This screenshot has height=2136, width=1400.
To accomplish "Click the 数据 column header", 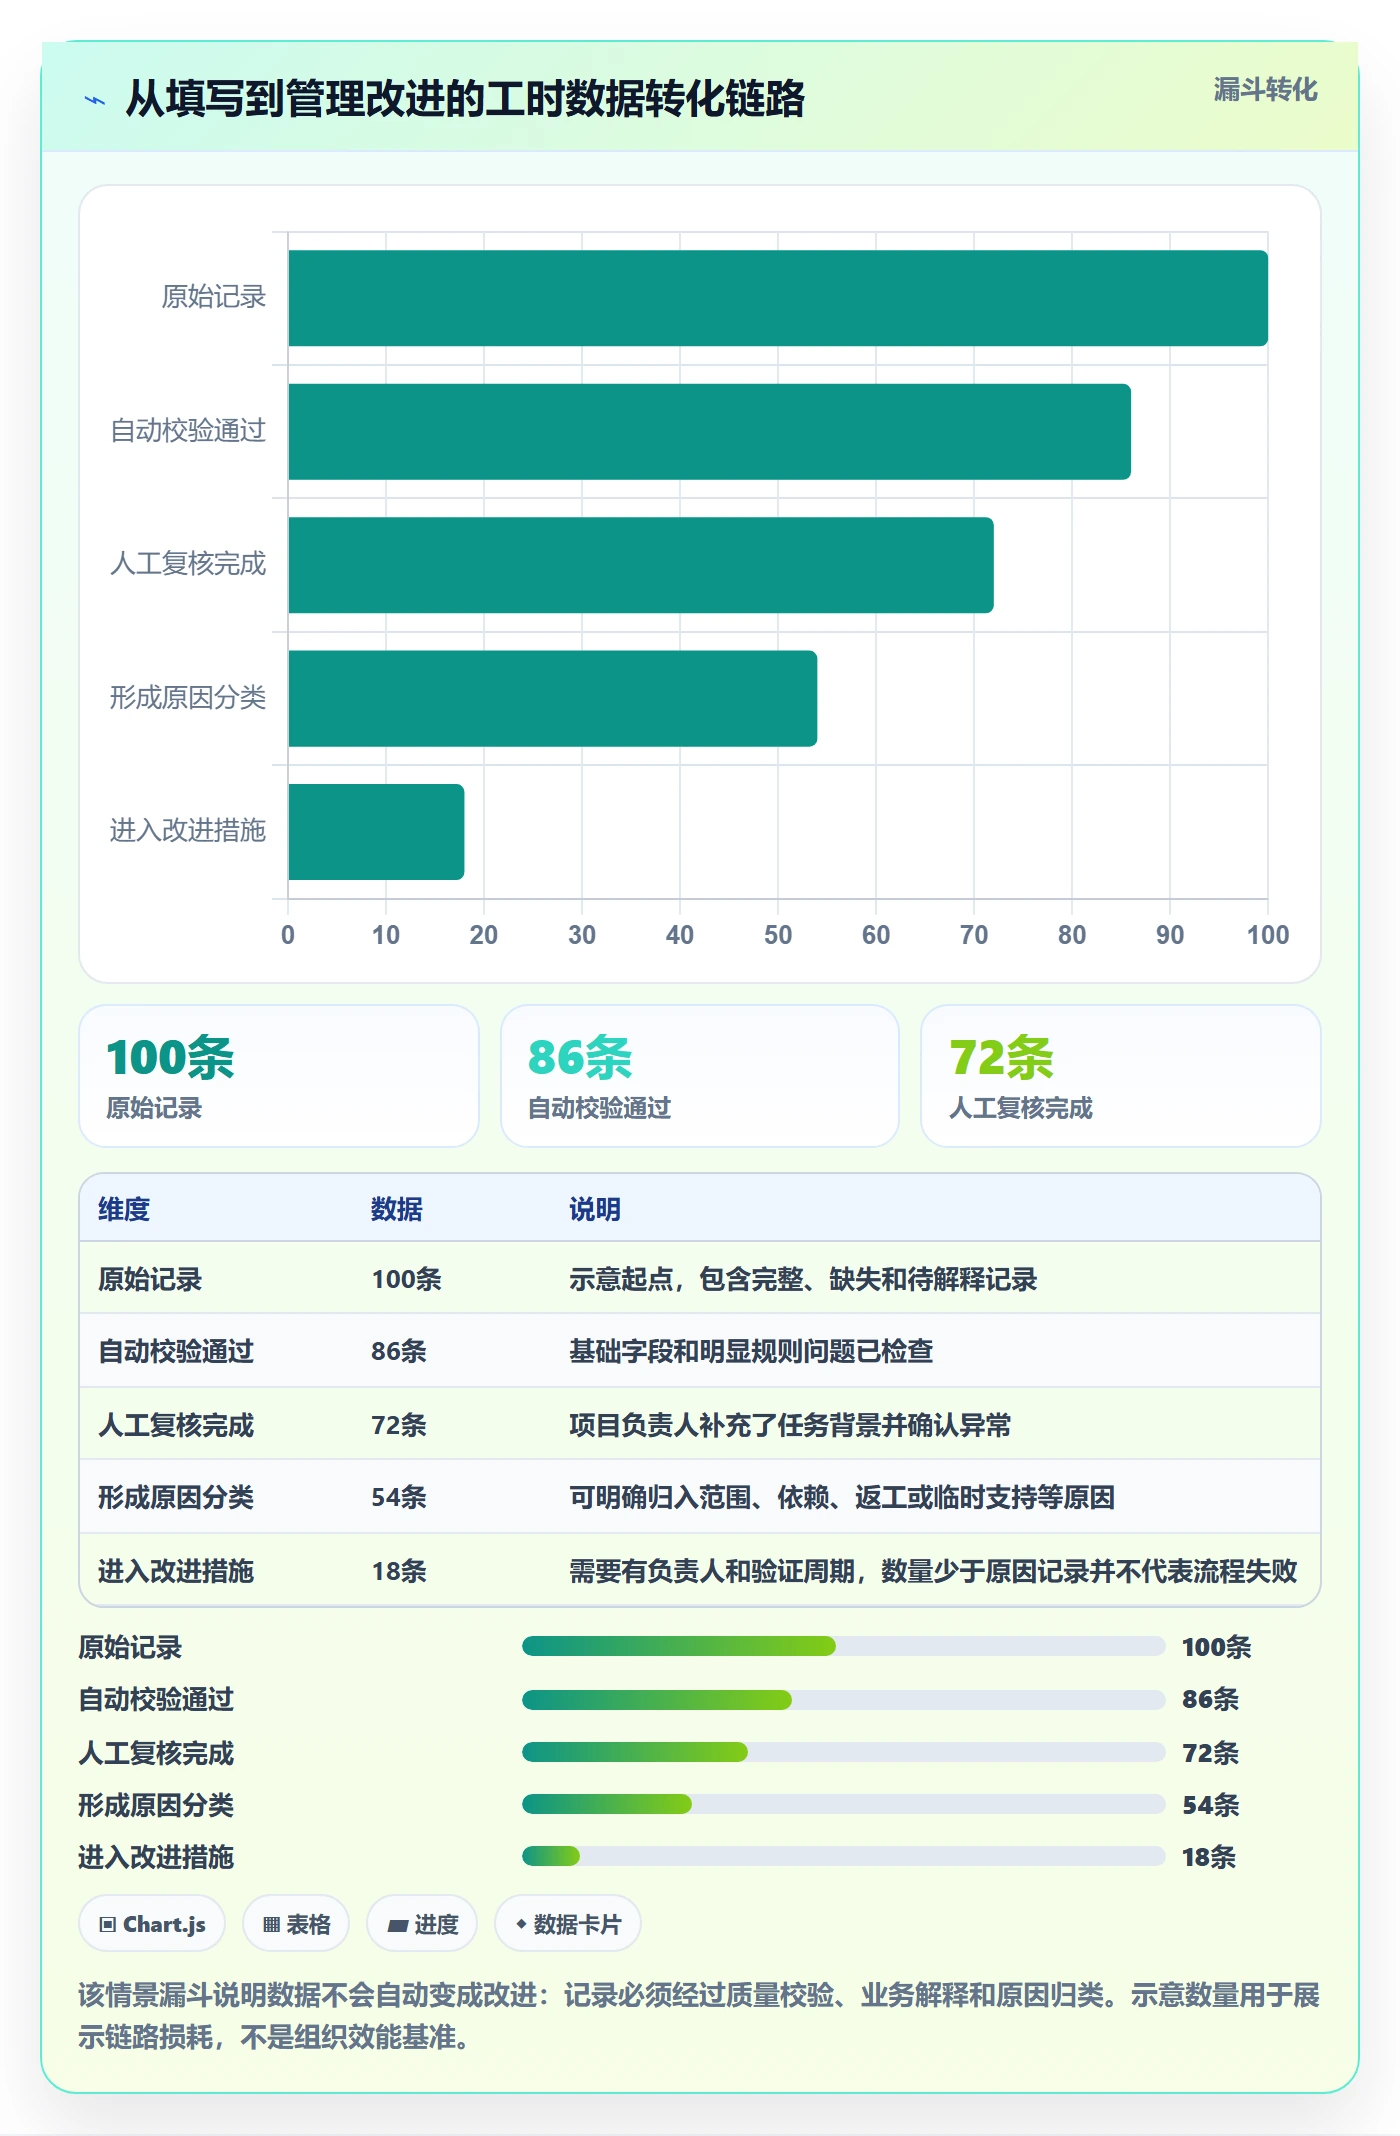I will coord(397,1209).
